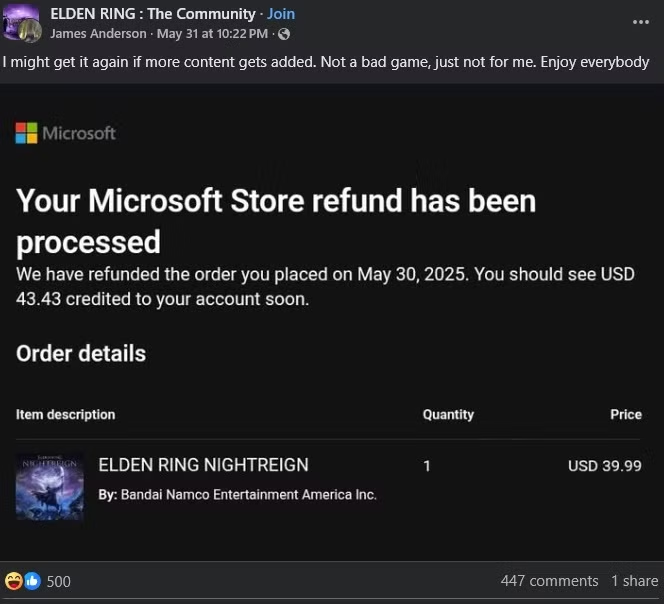664x604 pixels.
Task: Open the ELDEN RING : The Community group page
Action: pyautogui.click(x=153, y=14)
